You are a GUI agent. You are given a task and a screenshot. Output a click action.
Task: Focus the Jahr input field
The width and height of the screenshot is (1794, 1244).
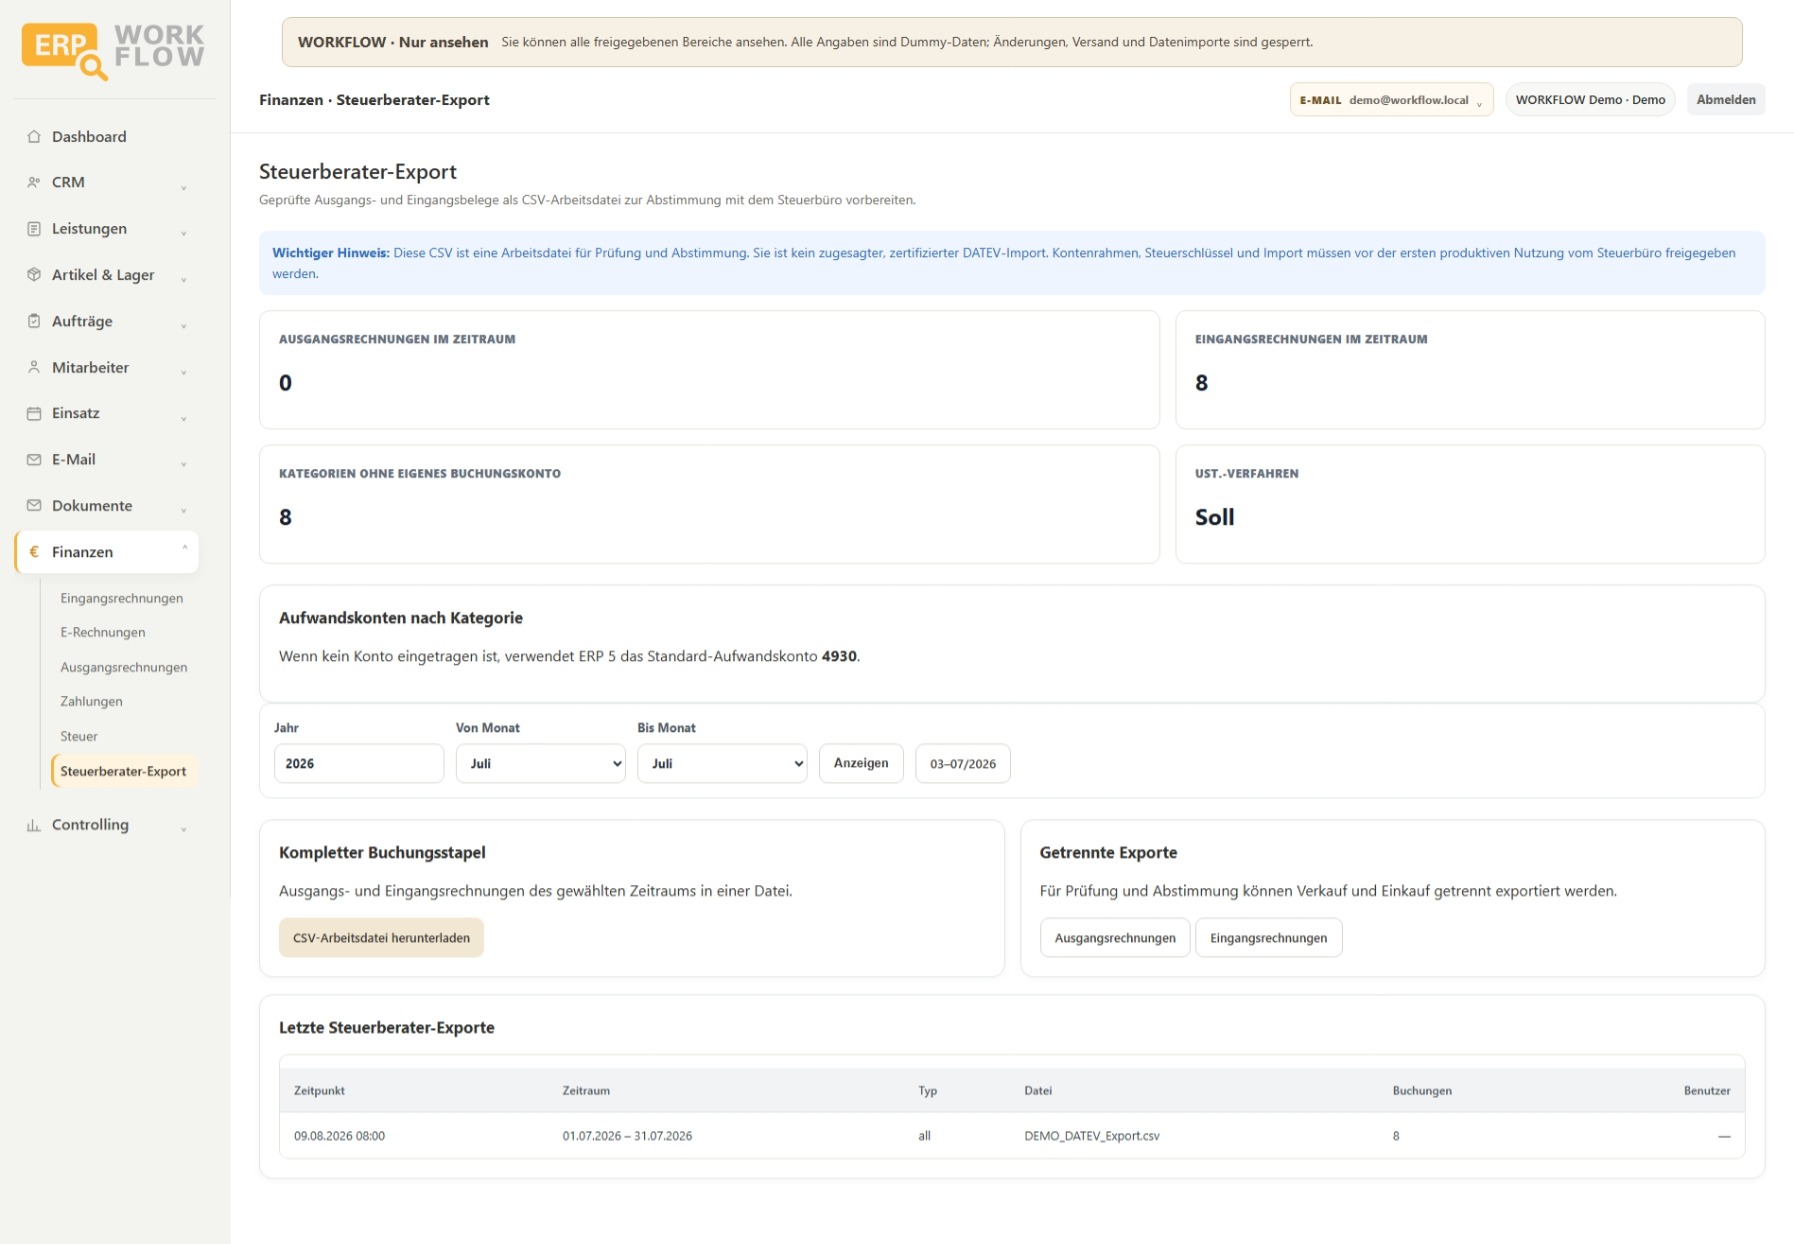(359, 763)
